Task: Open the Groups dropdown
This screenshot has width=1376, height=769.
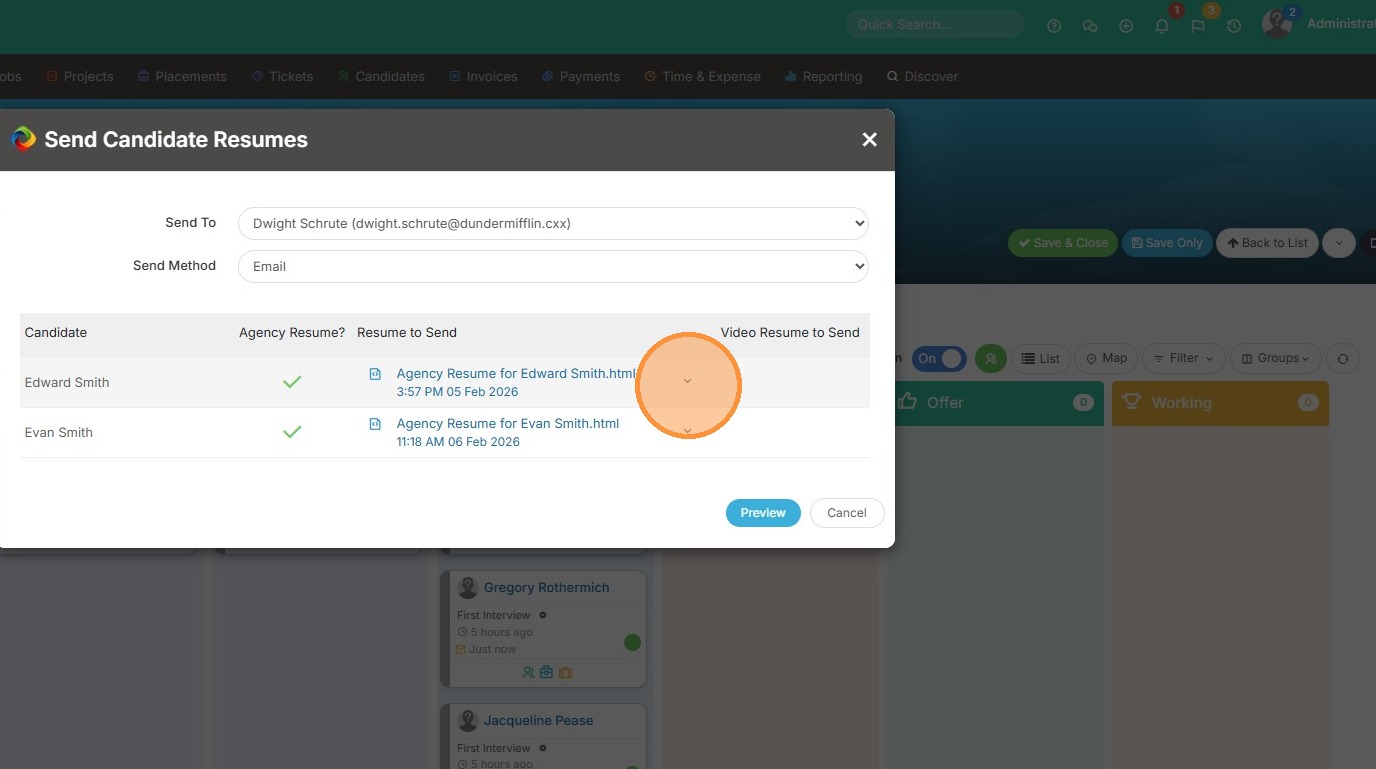Action: 1276,358
